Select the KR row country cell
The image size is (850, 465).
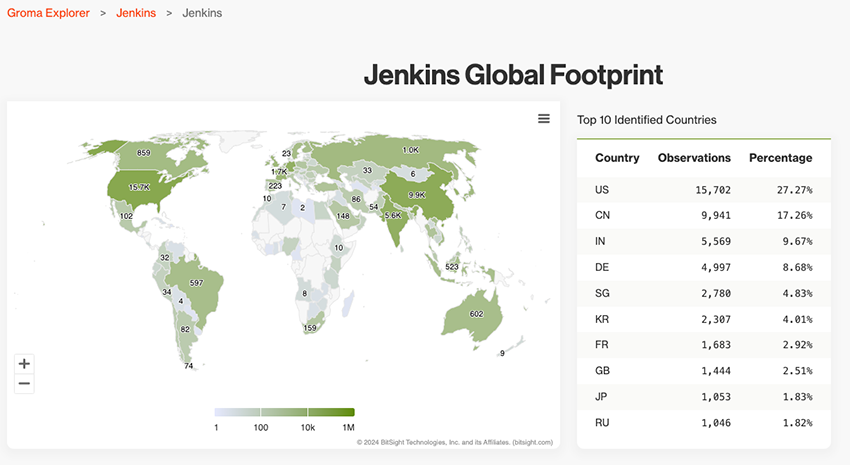click(x=602, y=319)
